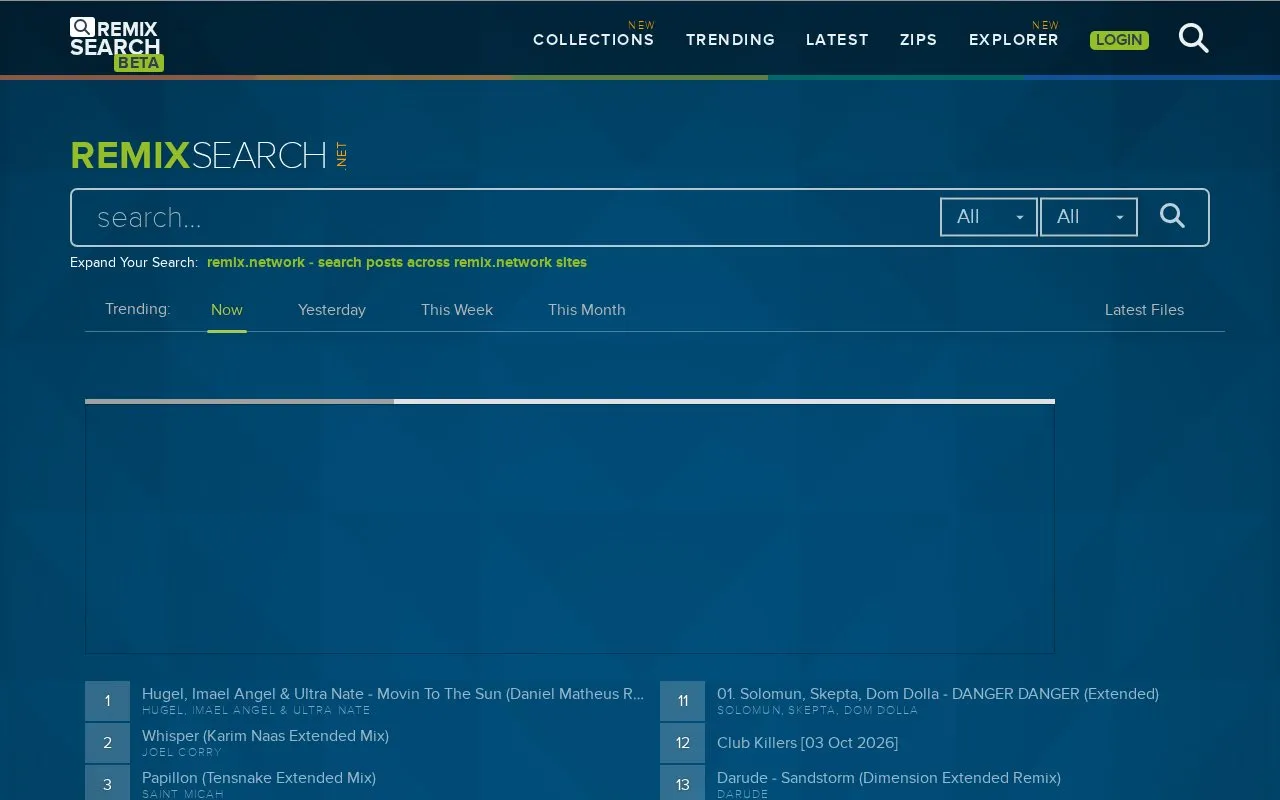The width and height of the screenshot is (1280, 800).
Task: Open Whisper (Karim Naas Extended Mix)
Action: click(x=265, y=735)
